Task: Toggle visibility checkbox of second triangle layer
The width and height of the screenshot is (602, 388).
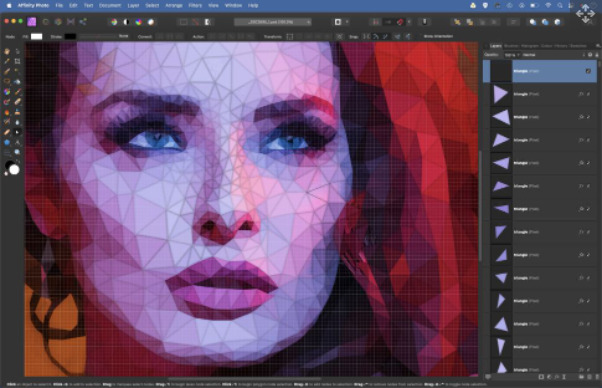Action: (588, 94)
